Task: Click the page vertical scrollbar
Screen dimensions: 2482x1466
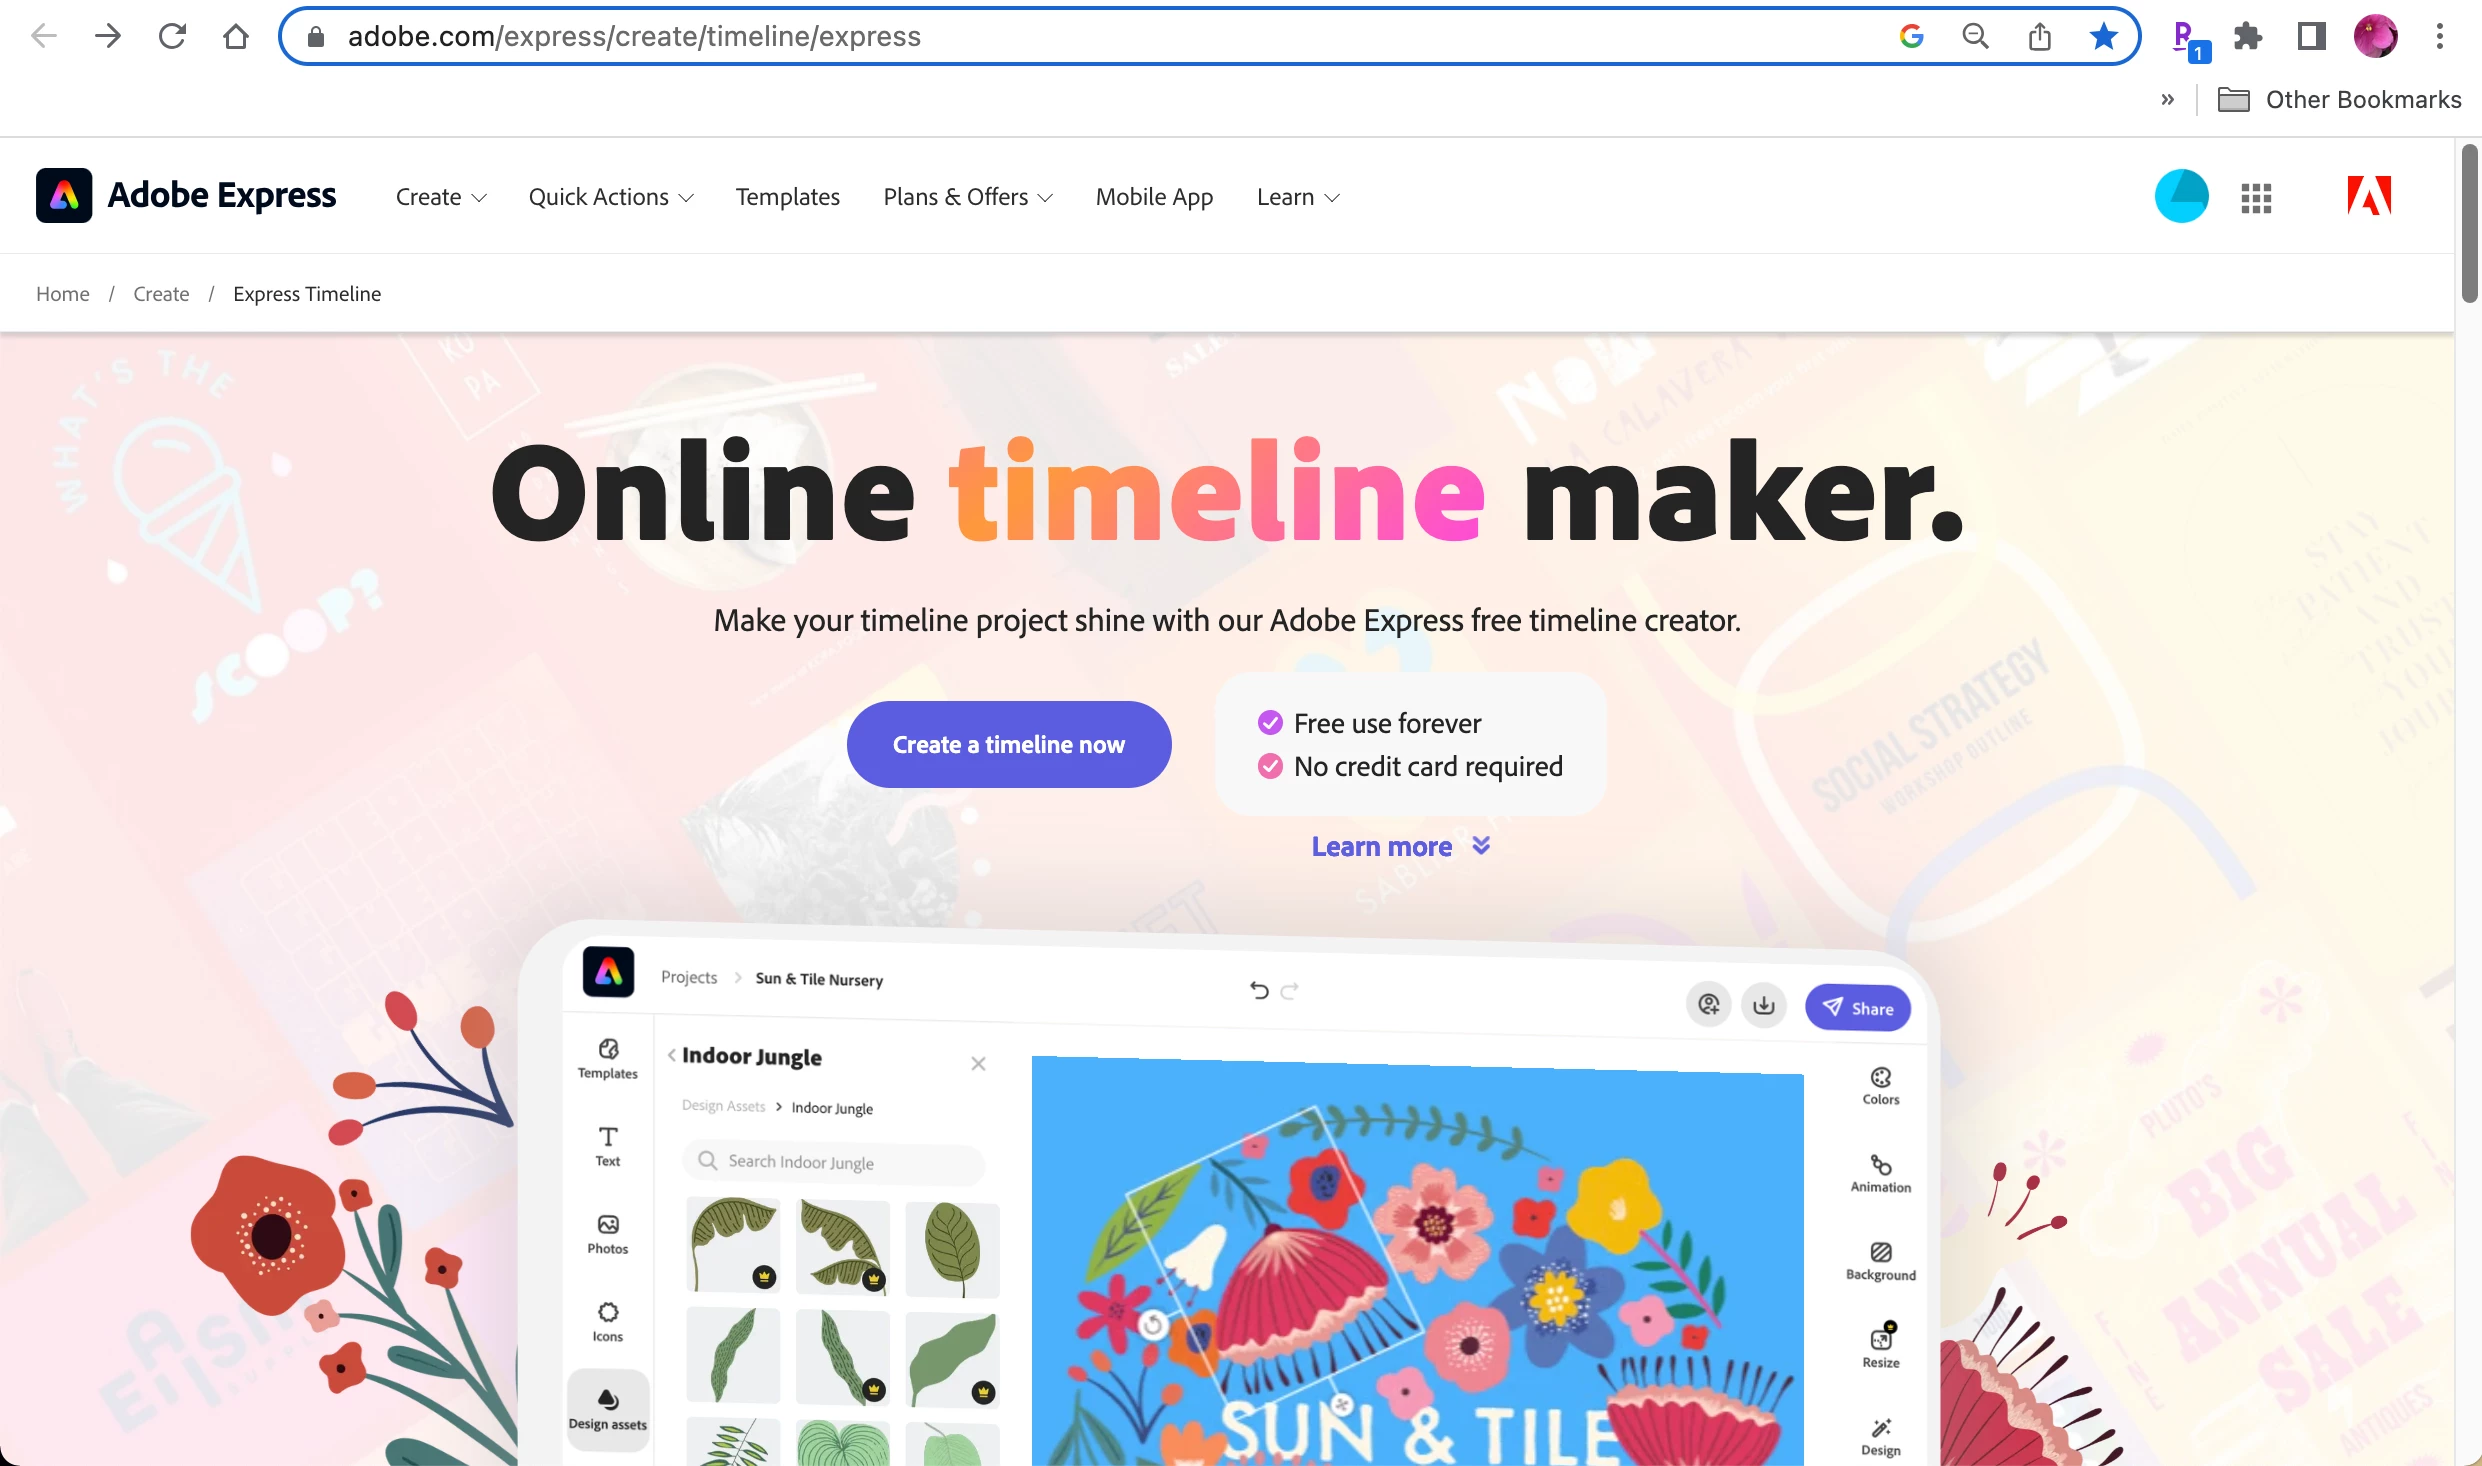Action: [2469, 223]
